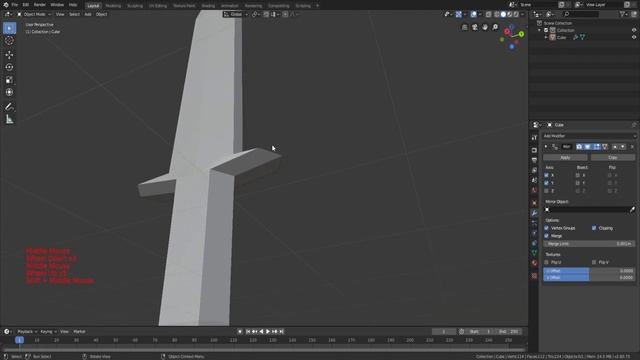Screen dimensions: 640x360
Task: Select the Cursor tool
Action: coord(9,41)
